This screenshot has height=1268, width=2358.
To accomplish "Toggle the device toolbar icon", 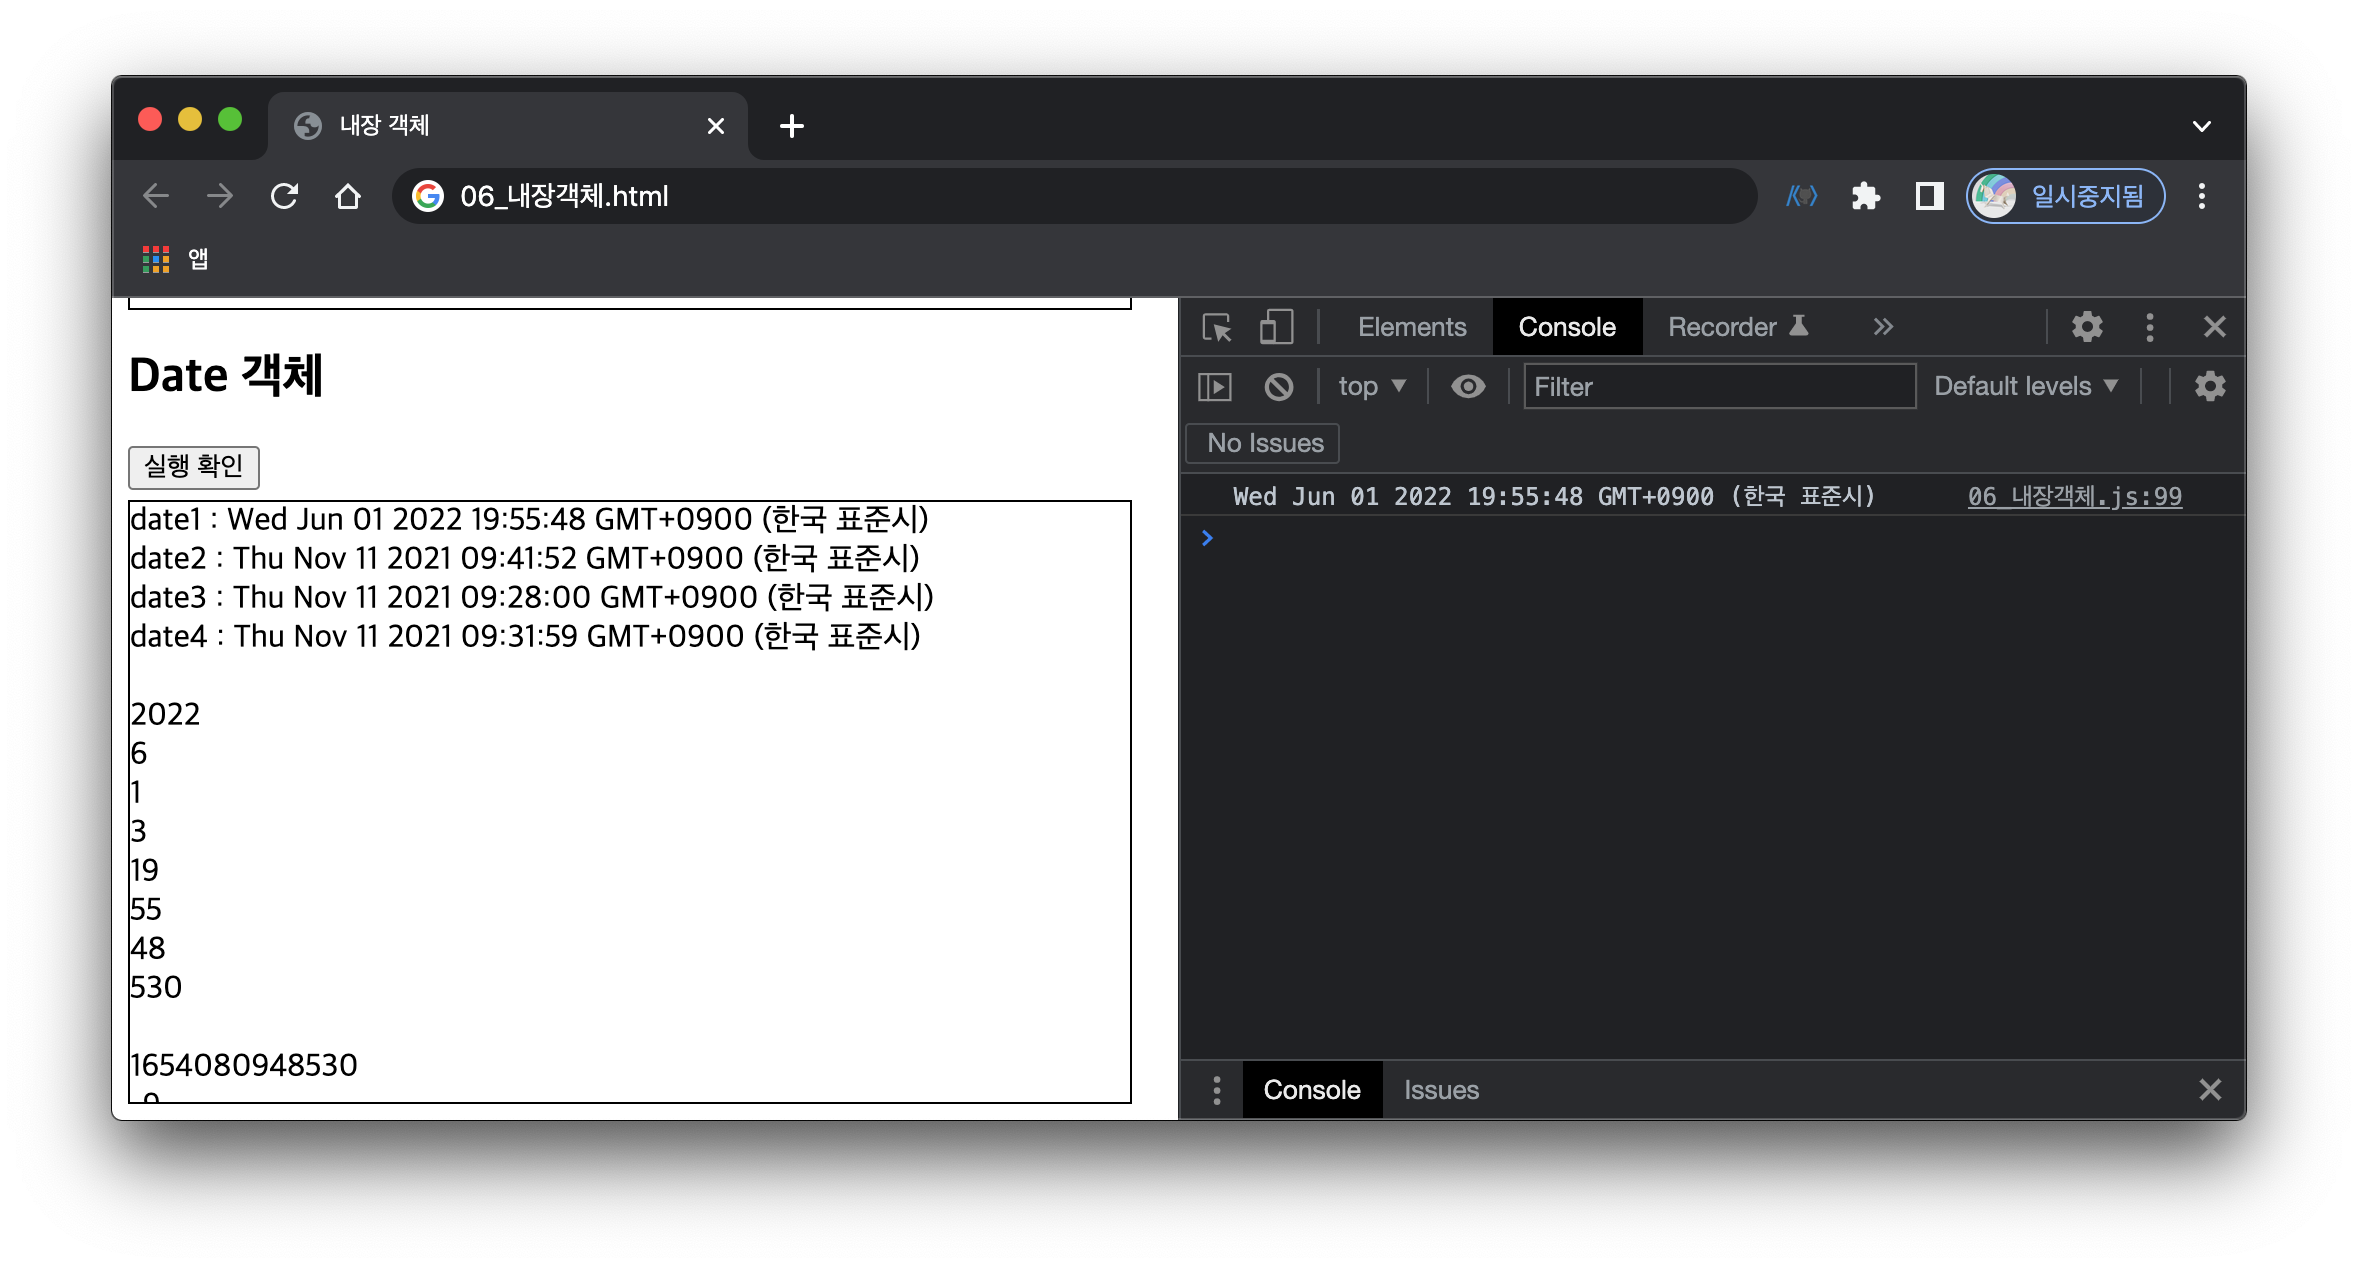I will point(1275,327).
